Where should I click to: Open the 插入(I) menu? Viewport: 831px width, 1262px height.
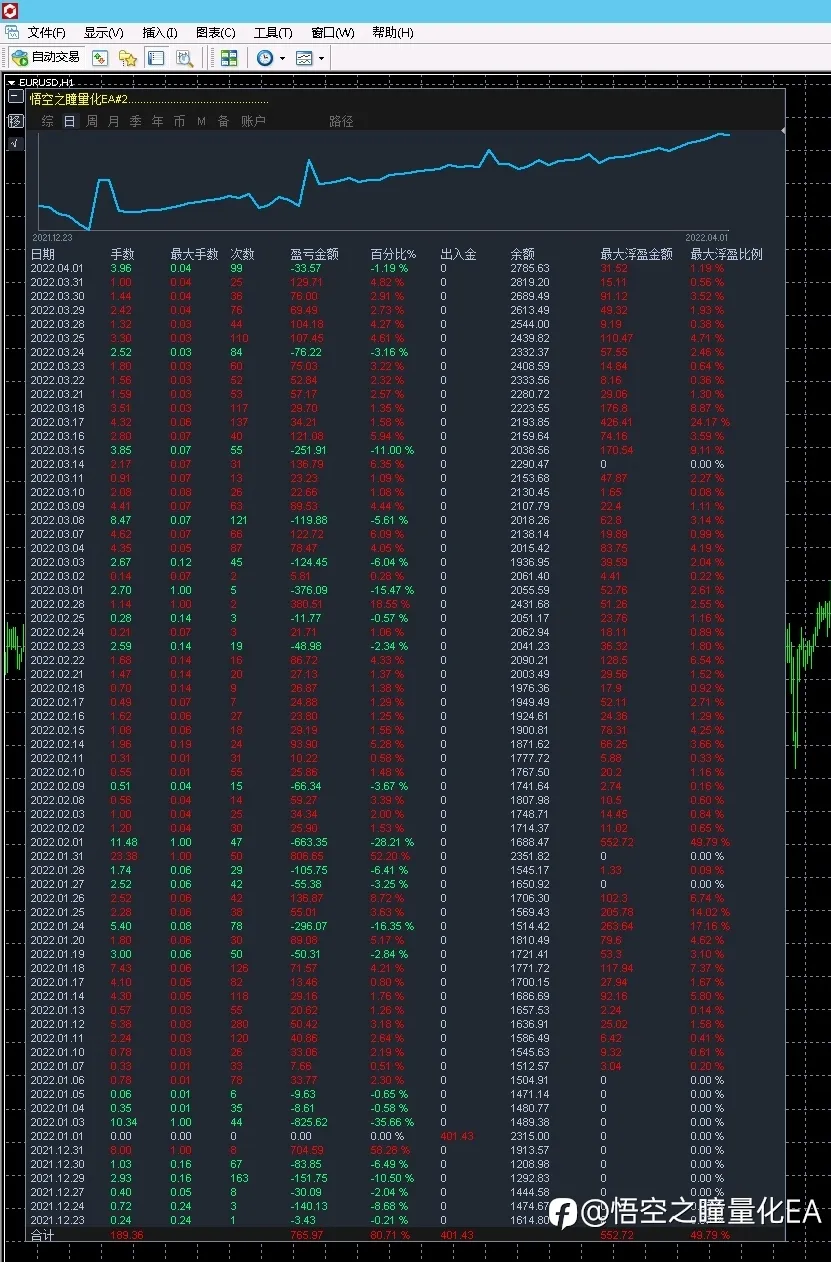(160, 33)
